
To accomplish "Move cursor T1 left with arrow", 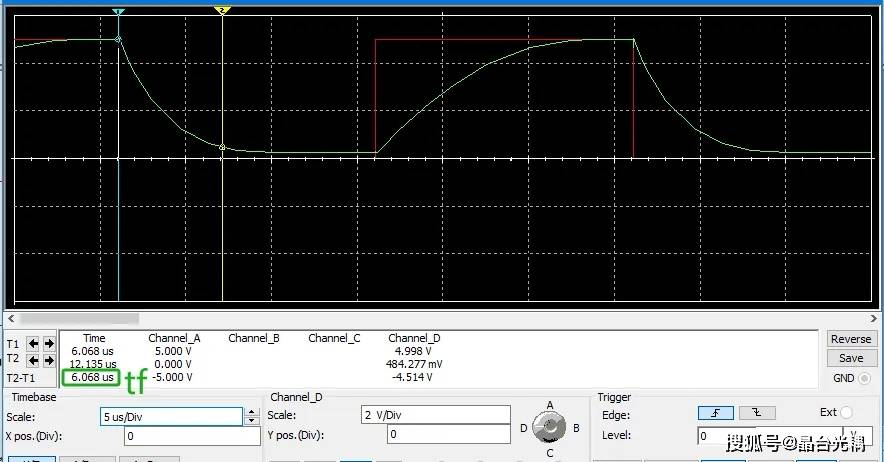I will (x=35, y=343).
